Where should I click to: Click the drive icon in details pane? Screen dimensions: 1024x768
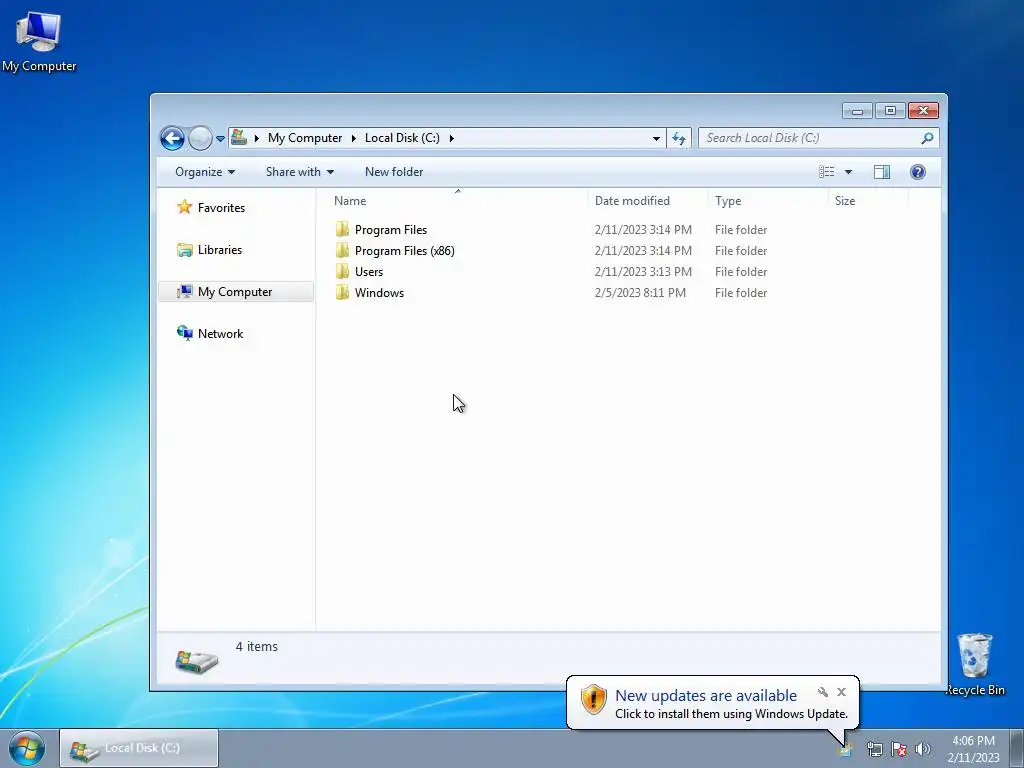pyautogui.click(x=197, y=661)
